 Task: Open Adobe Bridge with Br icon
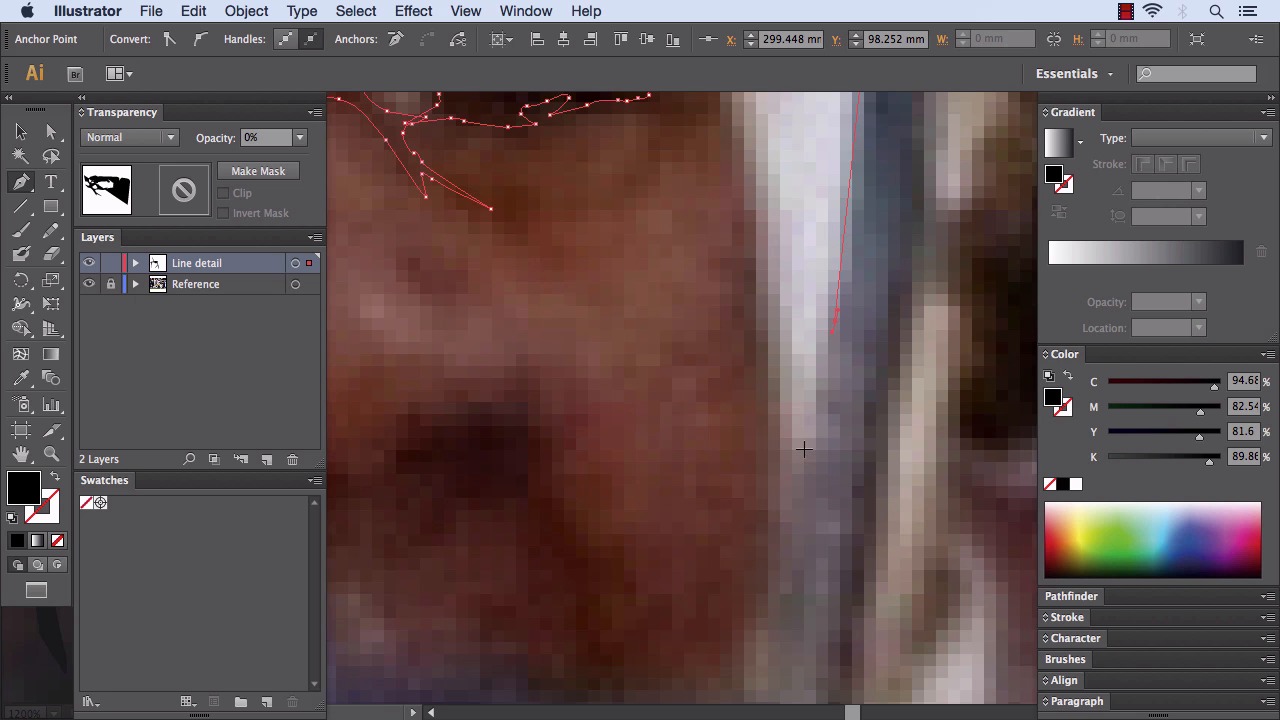pos(75,74)
